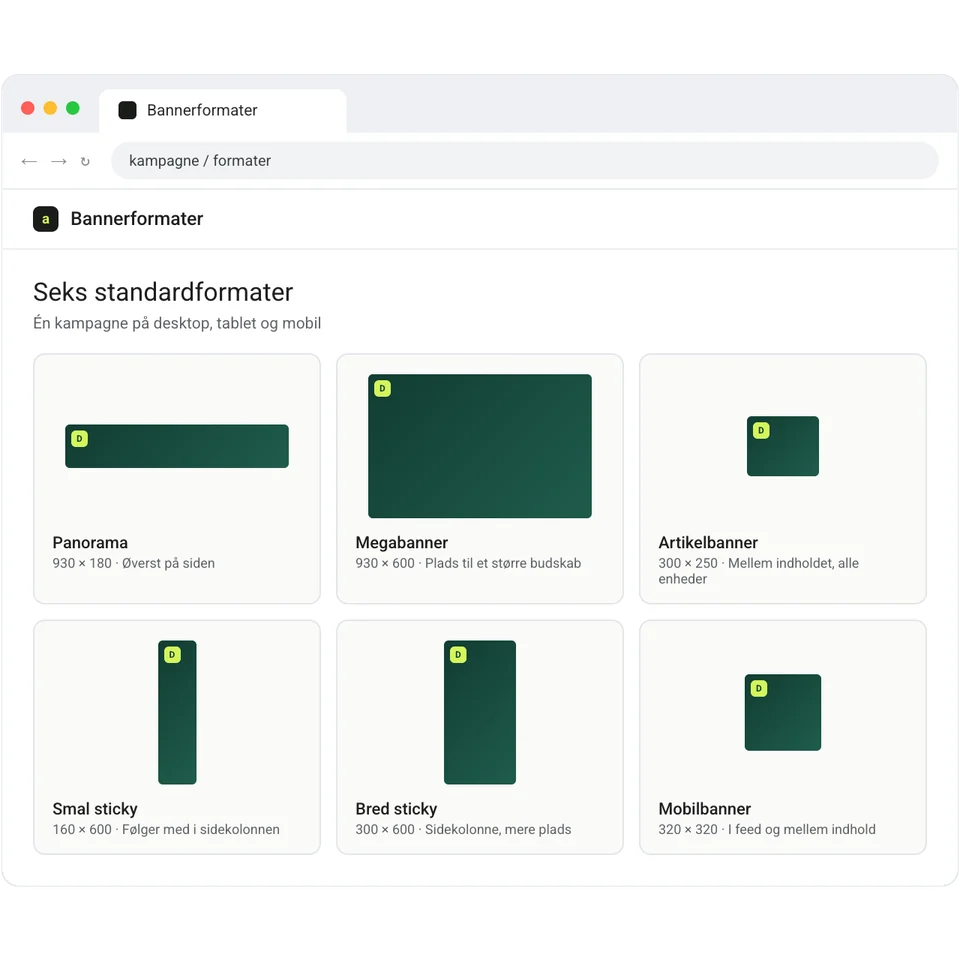Click the Bannerformater header title

coord(137,219)
